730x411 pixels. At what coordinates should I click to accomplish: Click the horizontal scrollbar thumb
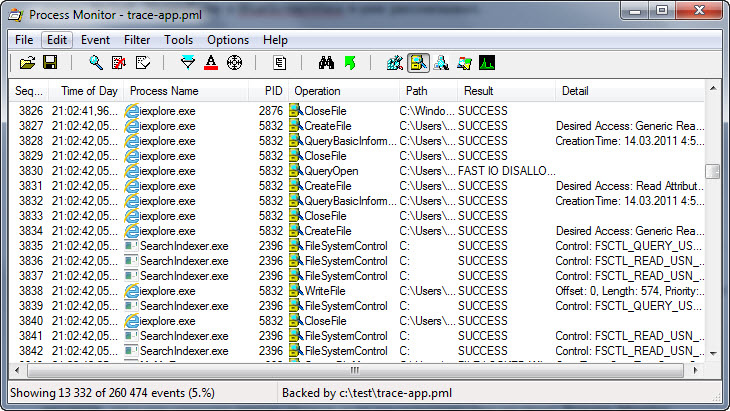pyautogui.click(x=355, y=371)
